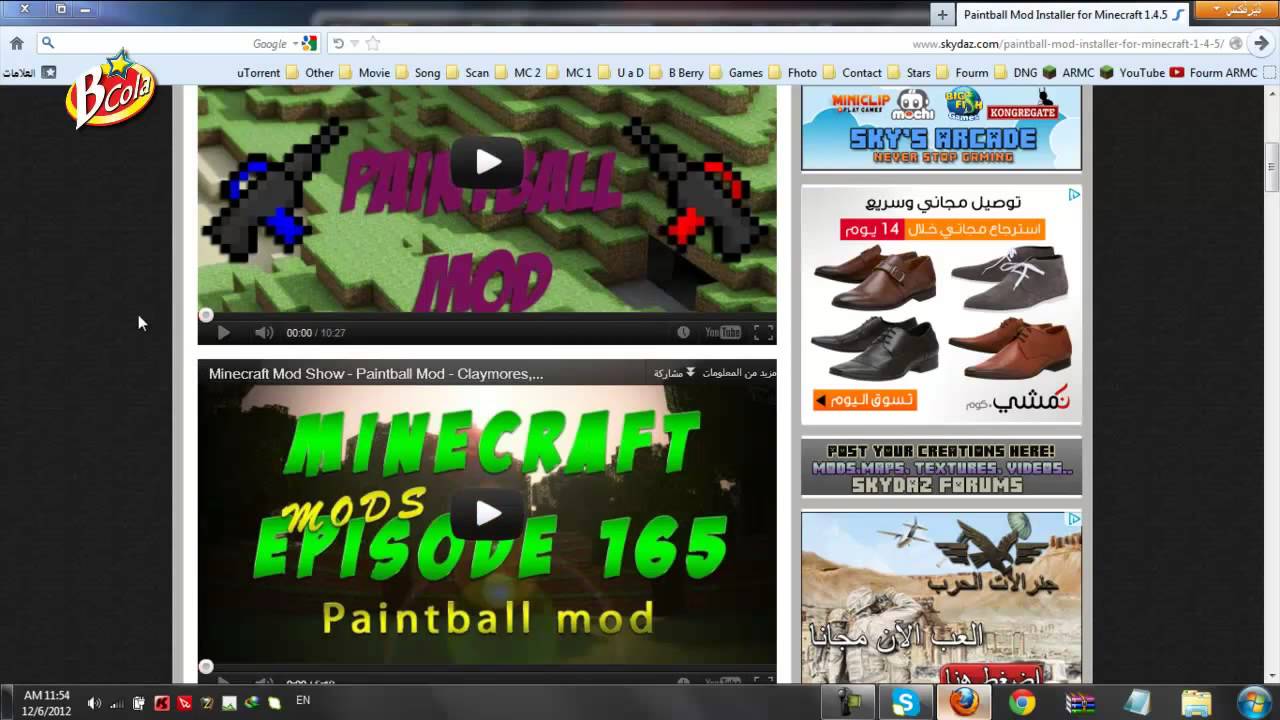1280x720 pixels.
Task: Mute the first video's volume
Action: pos(263,332)
